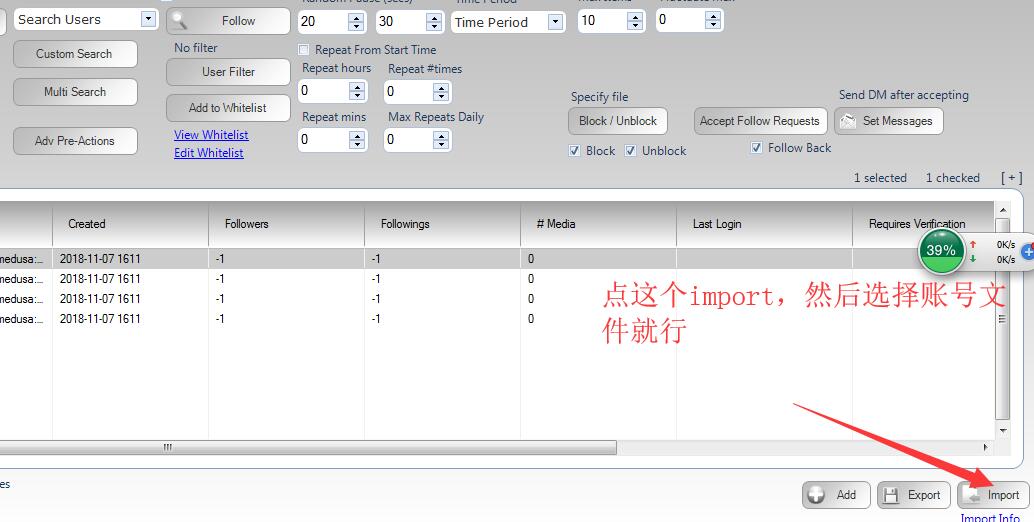Uncheck the Block checkbox
Image resolution: width=1034 pixels, height=522 pixels.
574,151
